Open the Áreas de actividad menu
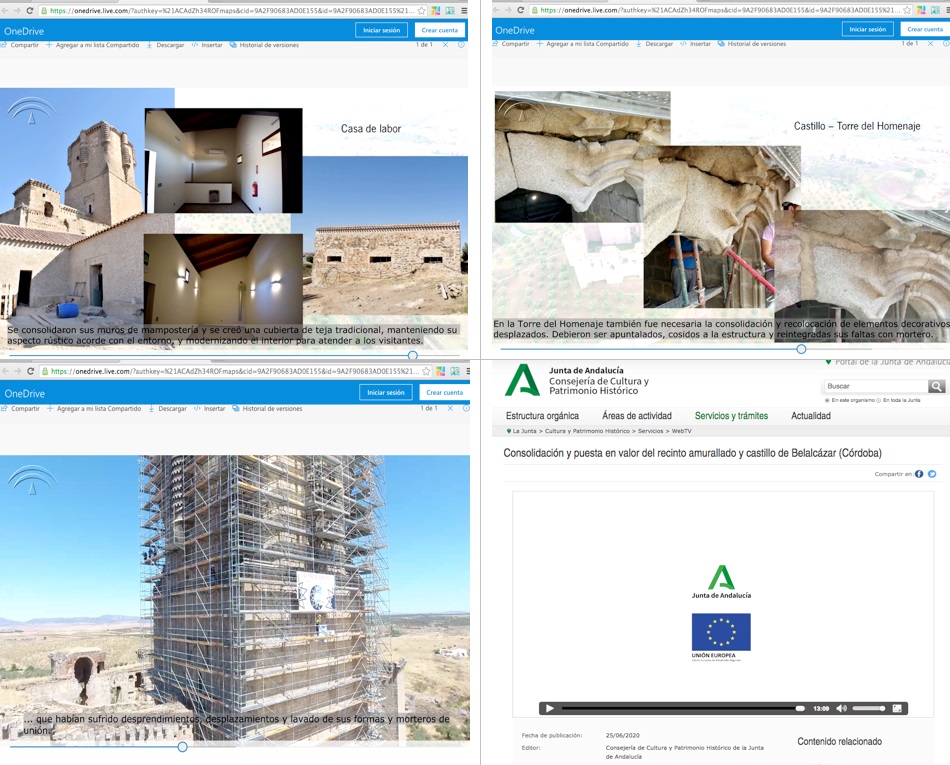The image size is (950, 765). [x=637, y=416]
